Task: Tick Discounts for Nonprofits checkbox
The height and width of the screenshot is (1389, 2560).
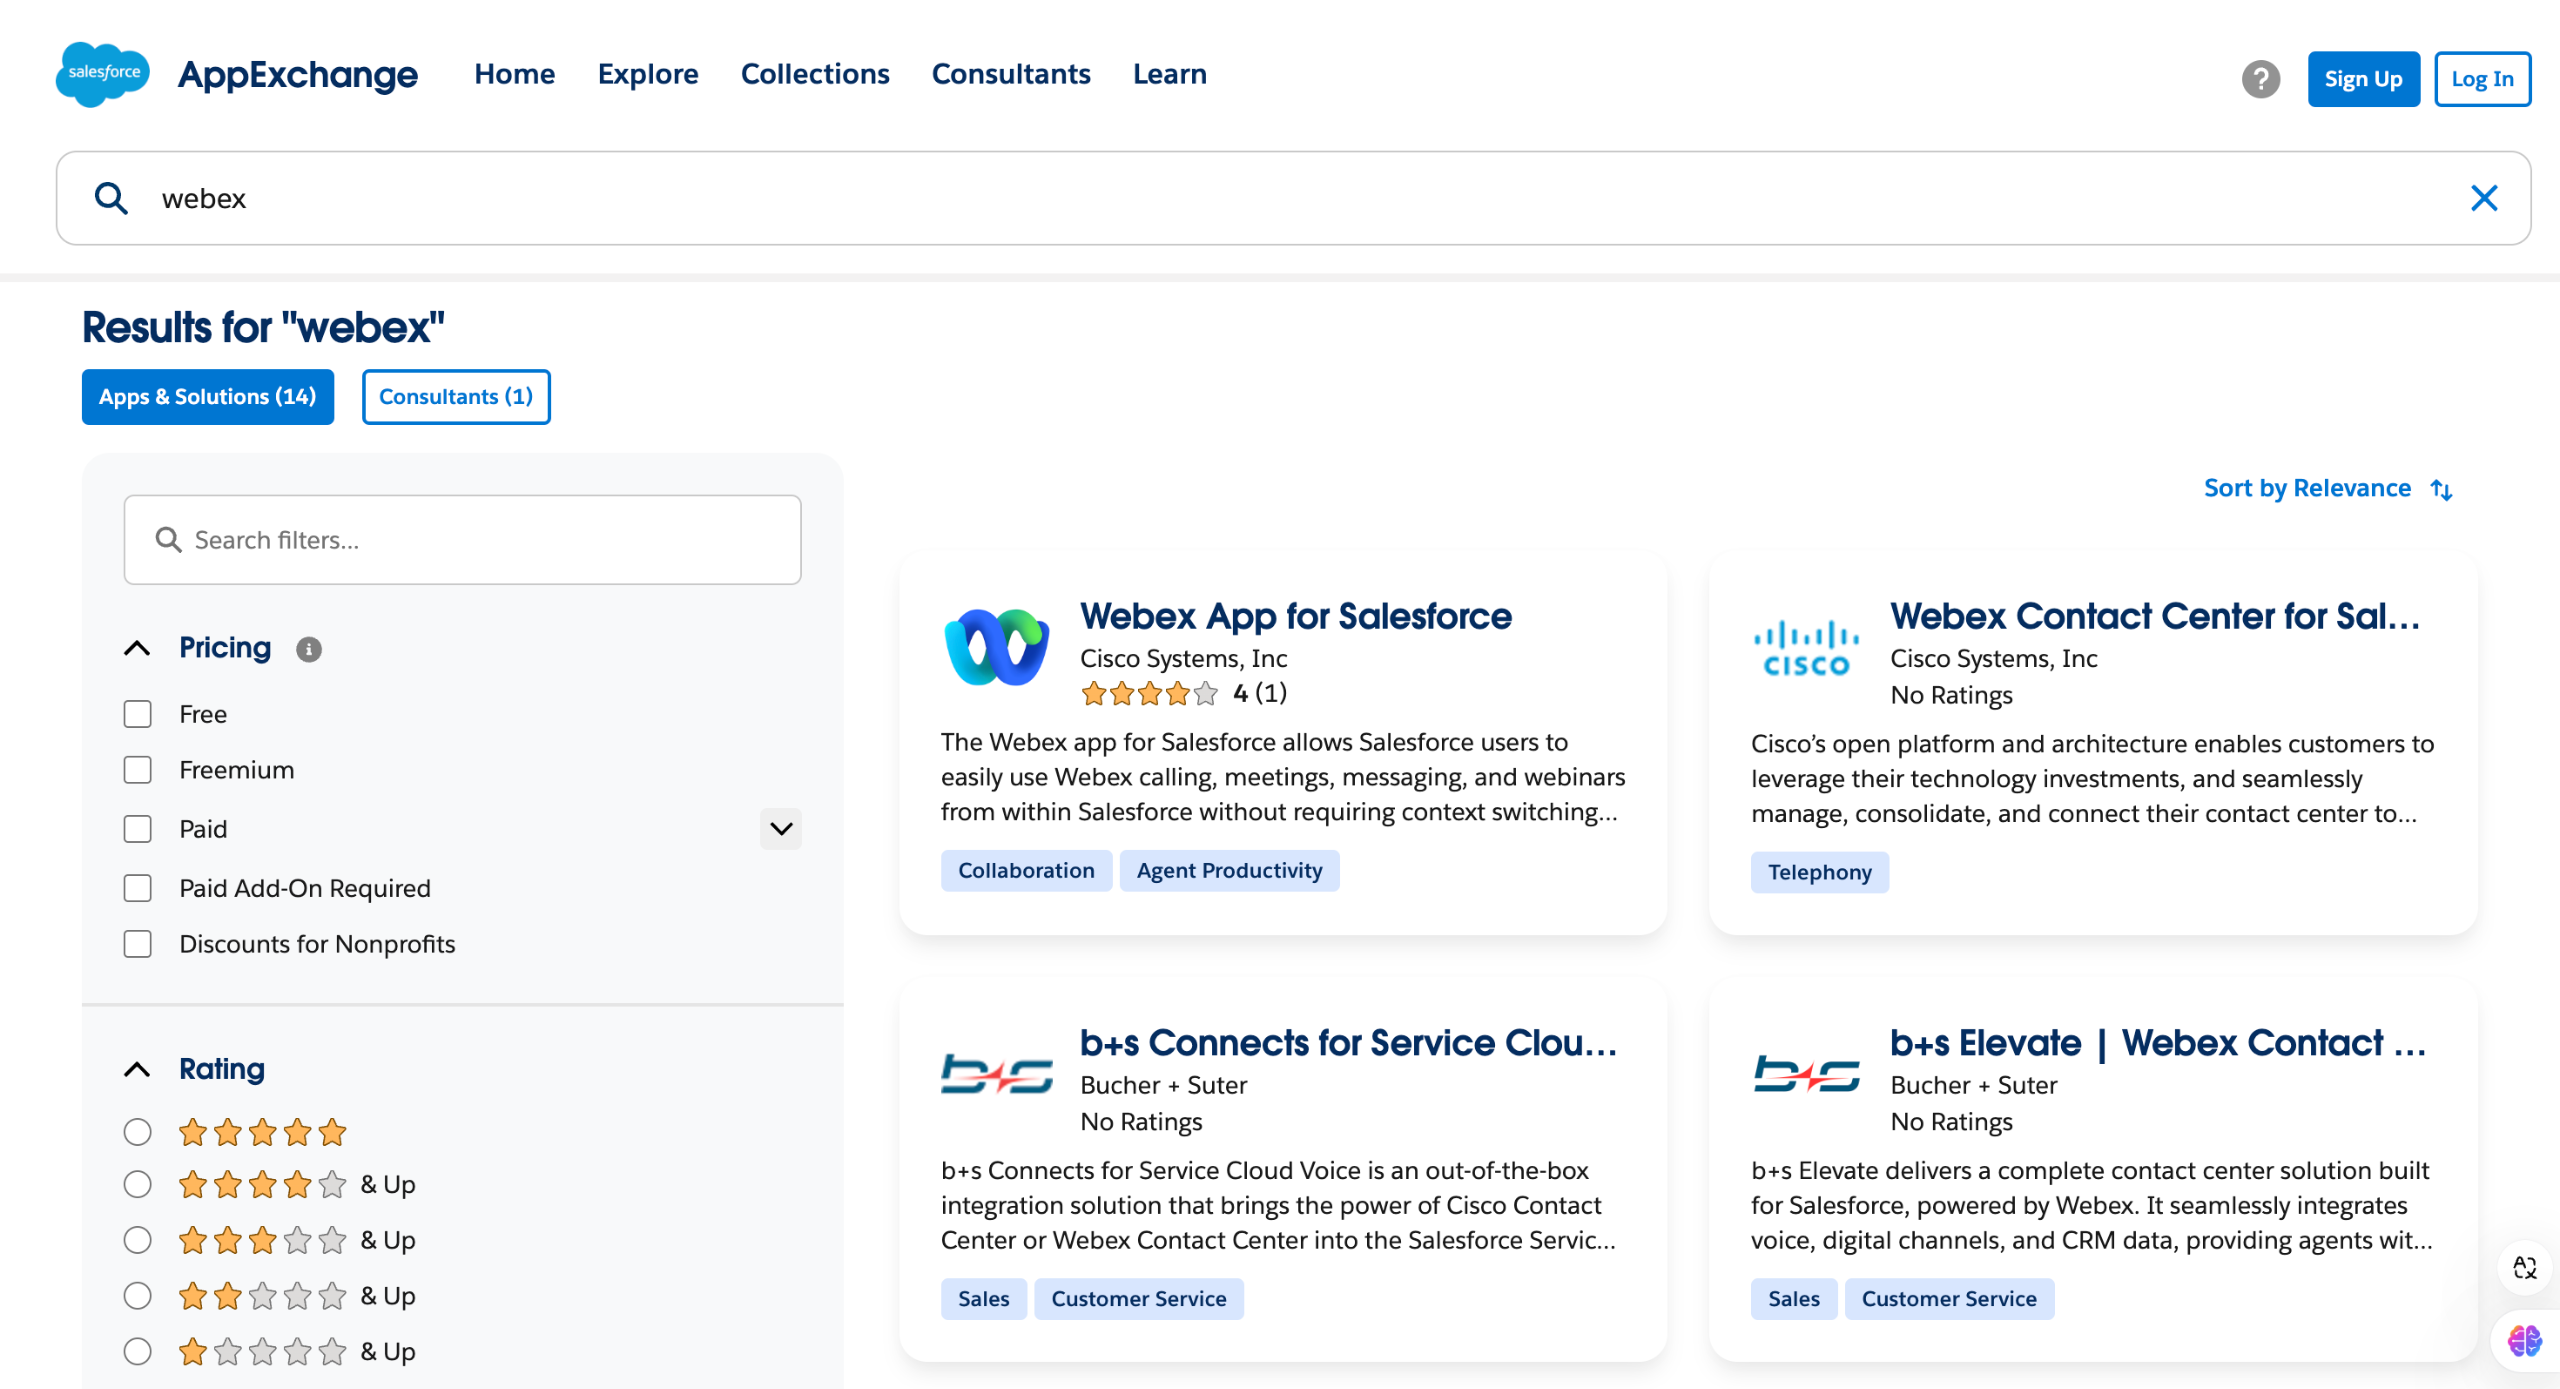Action: (138, 944)
